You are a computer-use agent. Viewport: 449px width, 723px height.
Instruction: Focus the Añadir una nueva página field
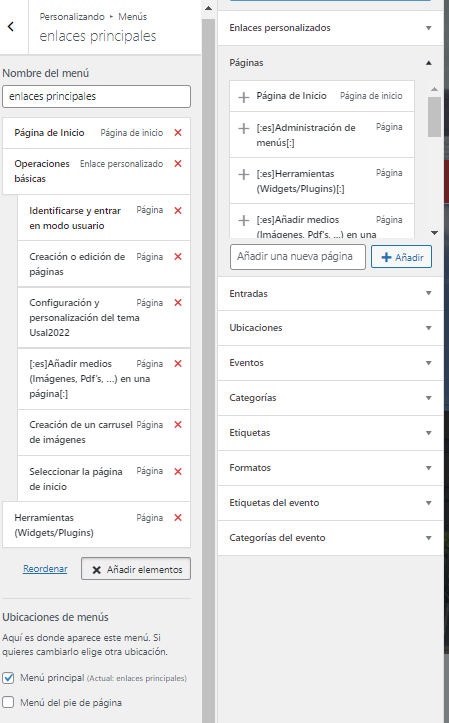(298, 257)
